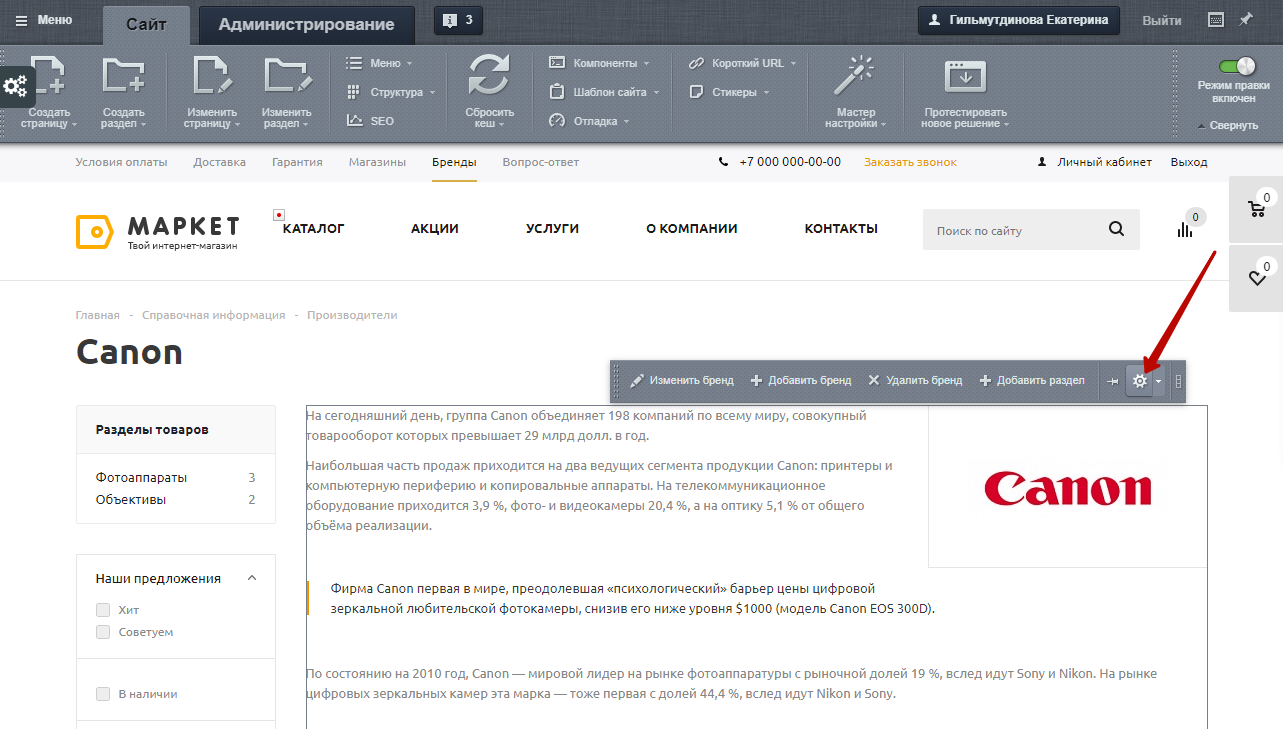Open the favorites heart icon

tap(1256, 279)
